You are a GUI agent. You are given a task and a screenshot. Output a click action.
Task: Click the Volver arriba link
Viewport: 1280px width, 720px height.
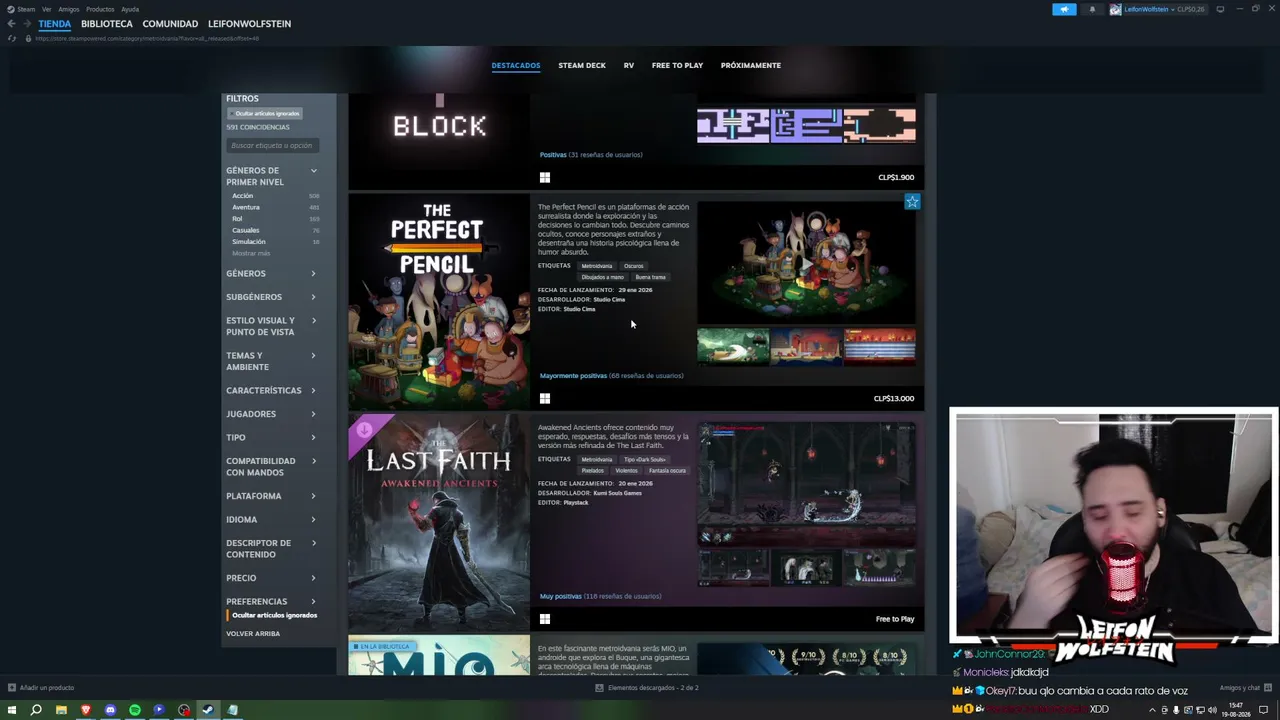click(x=253, y=634)
